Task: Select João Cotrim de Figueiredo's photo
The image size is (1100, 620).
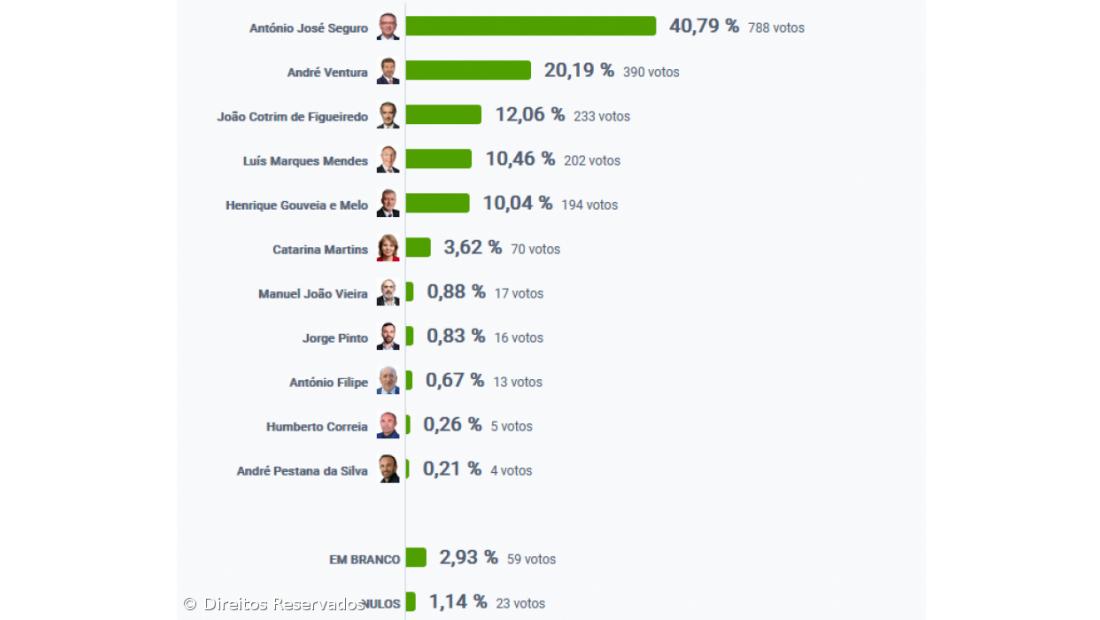Action: pyautogui.click(x=388, y=115)
